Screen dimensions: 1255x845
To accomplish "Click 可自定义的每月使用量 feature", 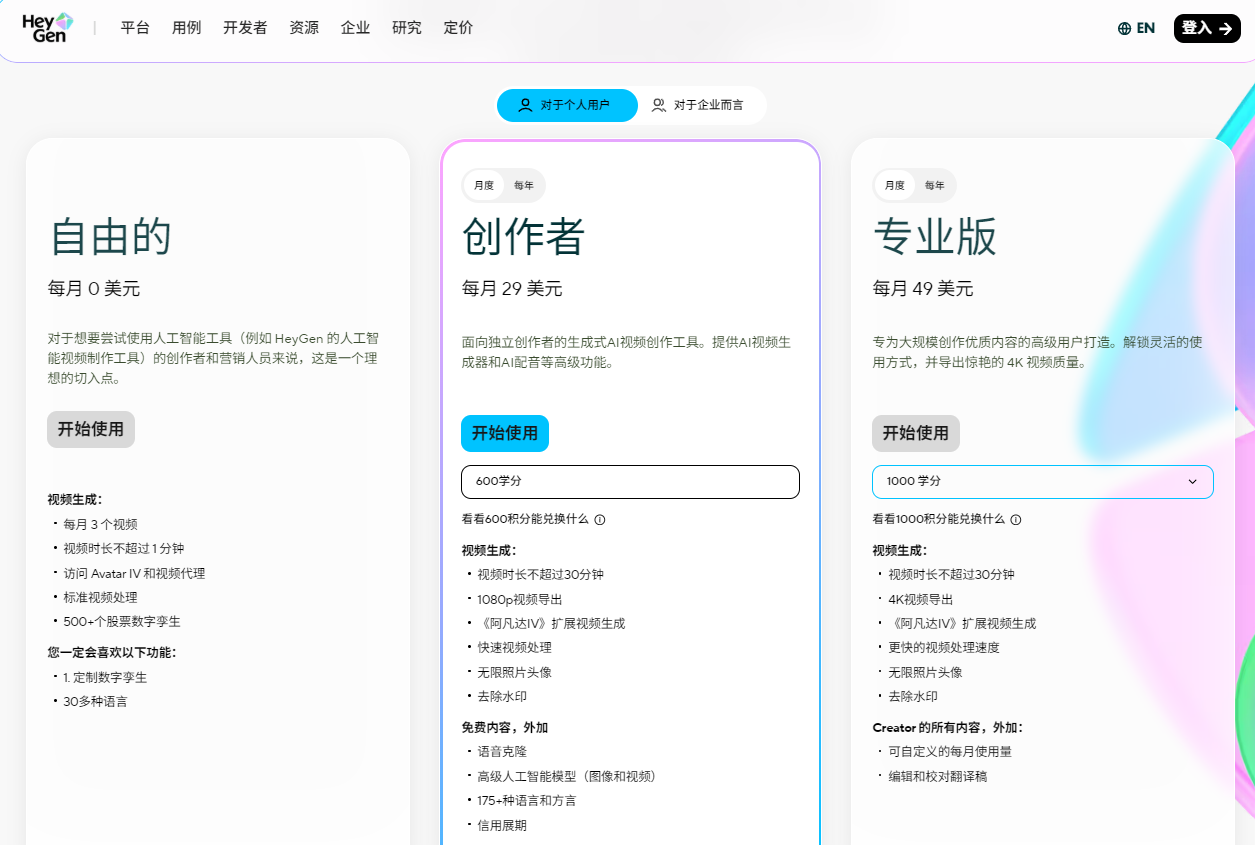I will pos(950,752).
